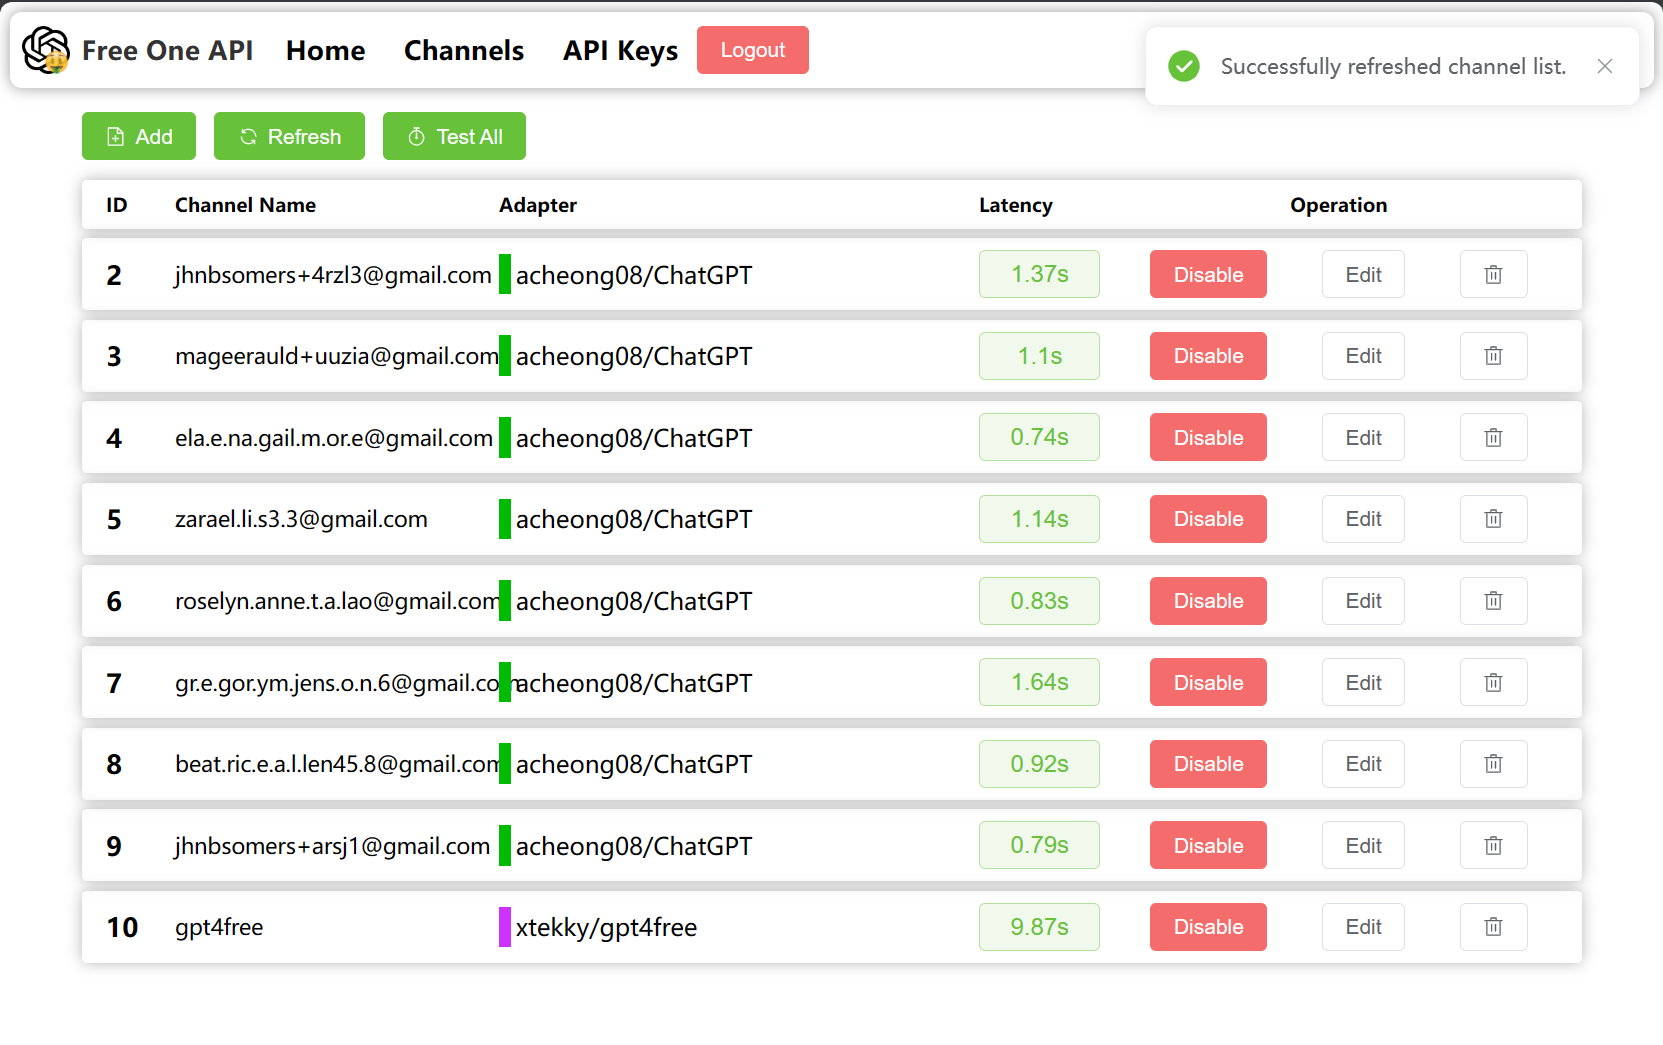Delete channel 2 using its trash icon
The image size is (1663, 1045).
(x=1493, y=274)
